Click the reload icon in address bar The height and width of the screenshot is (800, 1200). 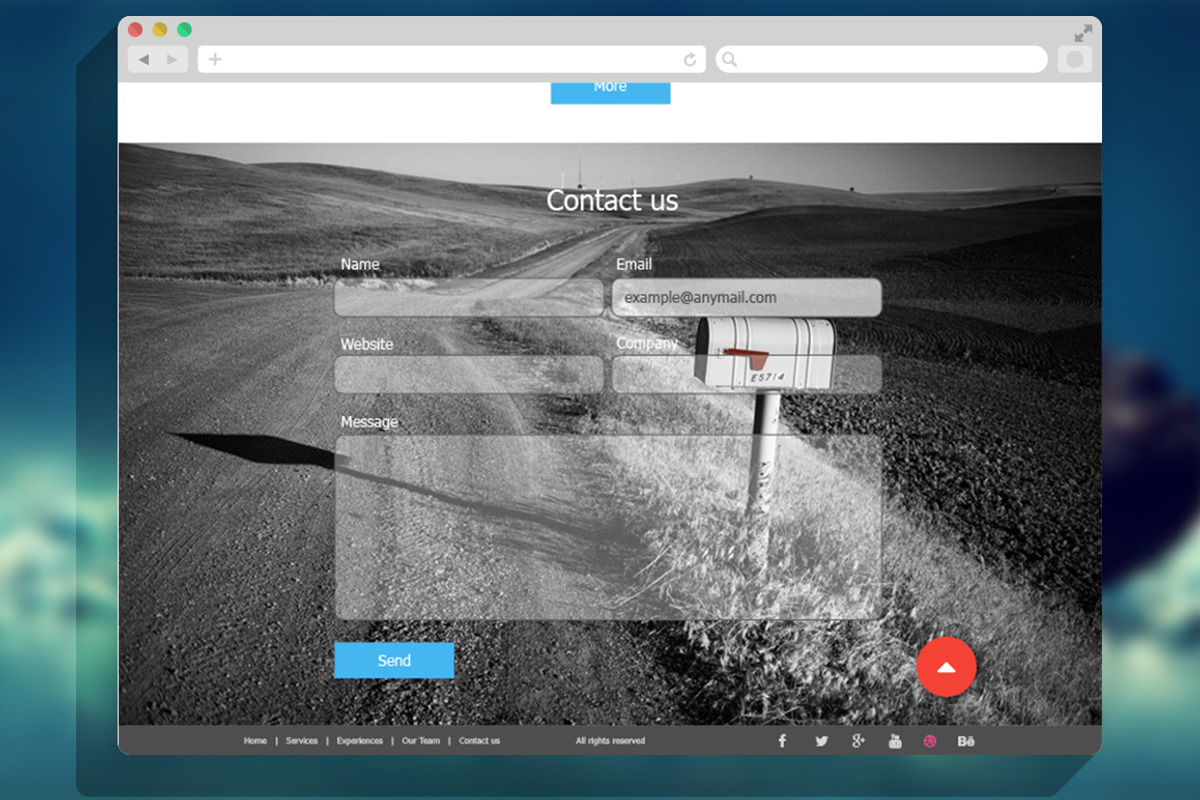690,60
